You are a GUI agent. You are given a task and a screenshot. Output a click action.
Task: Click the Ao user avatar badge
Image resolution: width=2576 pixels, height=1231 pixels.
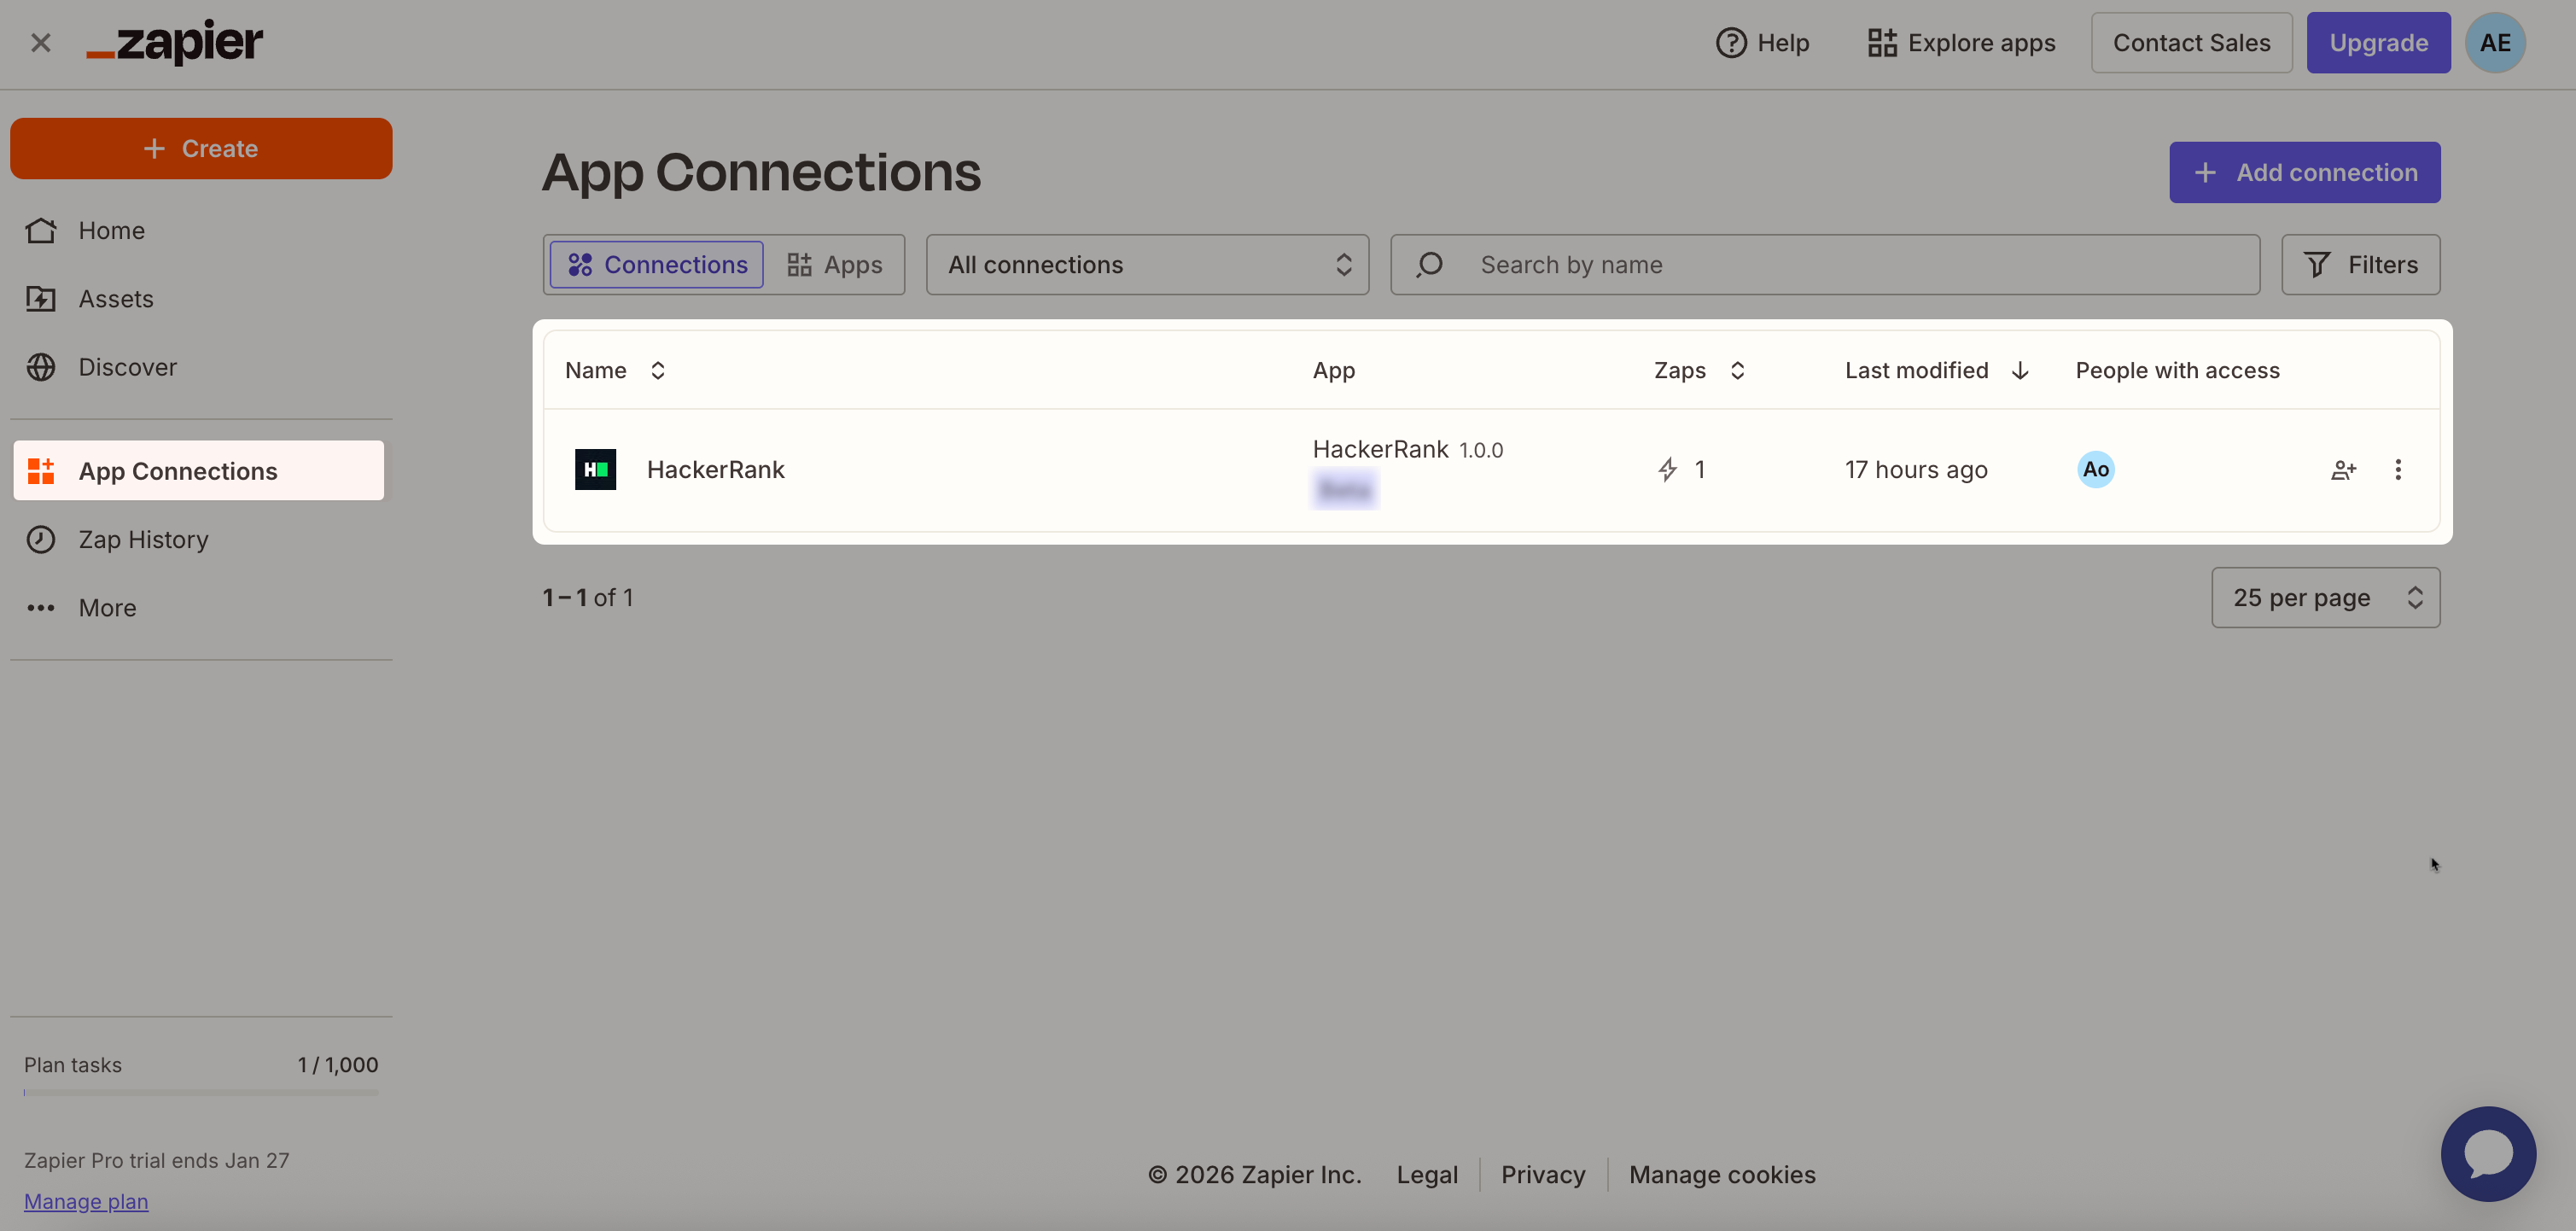[x=2095, y=469]
